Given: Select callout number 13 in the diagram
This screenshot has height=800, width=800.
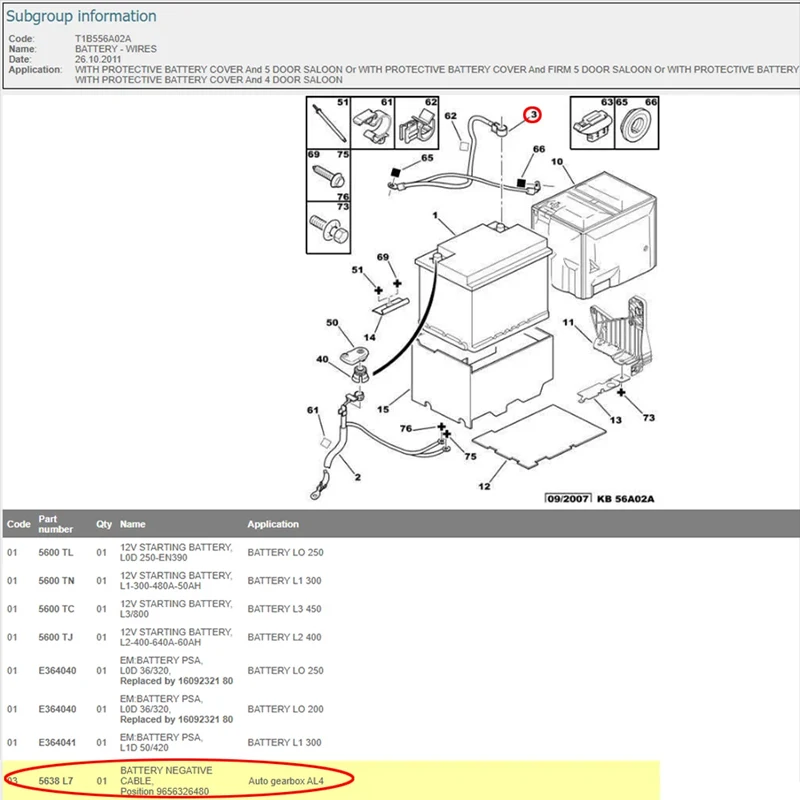Looking at the screenshot, I should click(616, 420).
